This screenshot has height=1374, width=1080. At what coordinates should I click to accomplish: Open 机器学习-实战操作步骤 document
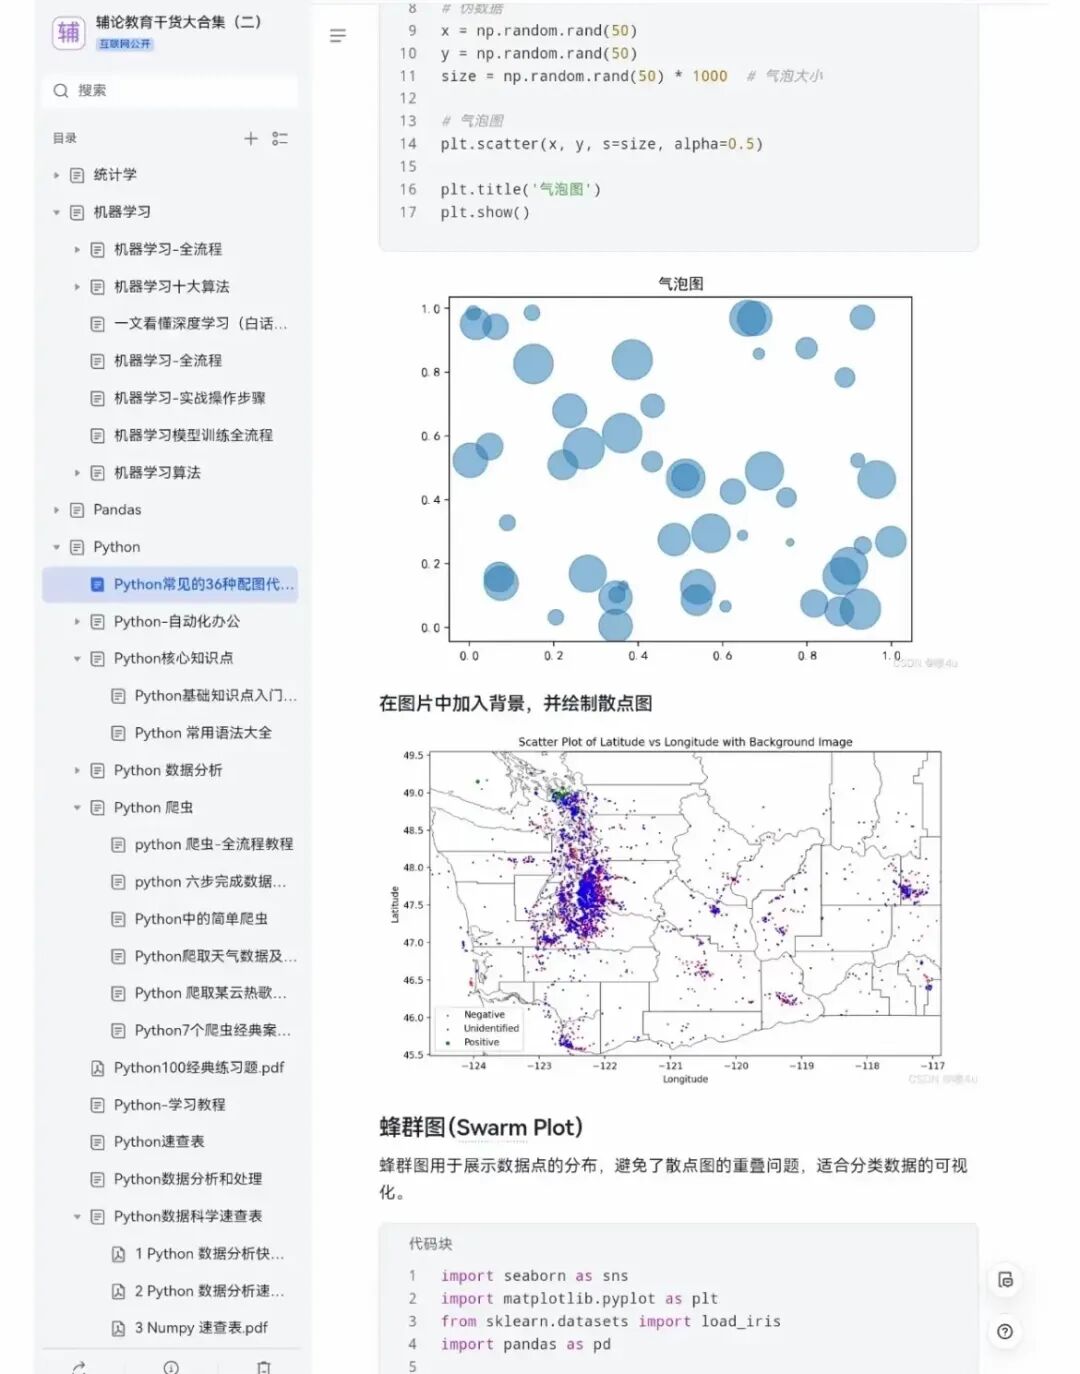pos(190,398)
